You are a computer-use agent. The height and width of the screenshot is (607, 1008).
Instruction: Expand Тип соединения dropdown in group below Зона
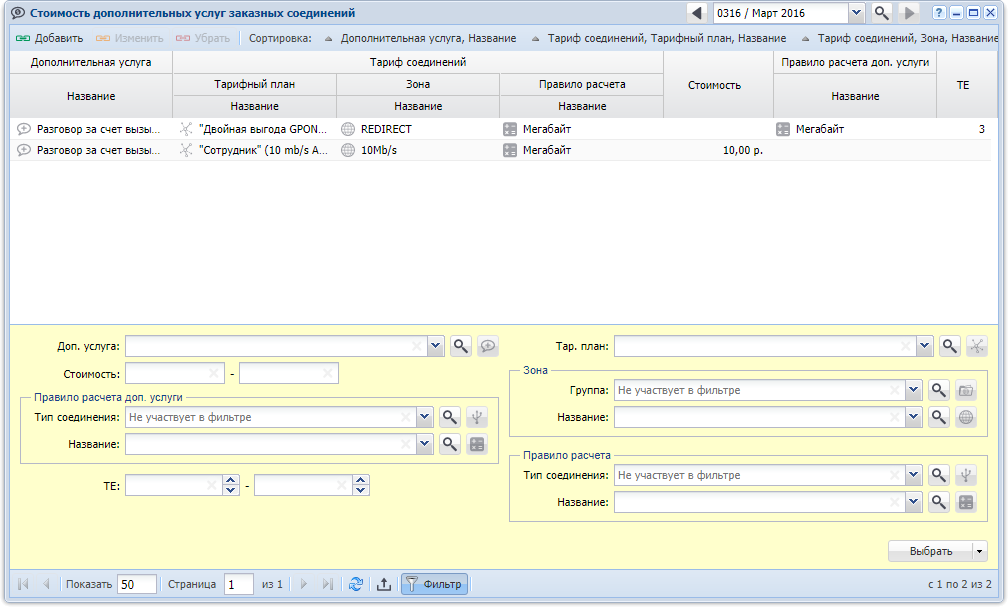[x=914, y=475]
